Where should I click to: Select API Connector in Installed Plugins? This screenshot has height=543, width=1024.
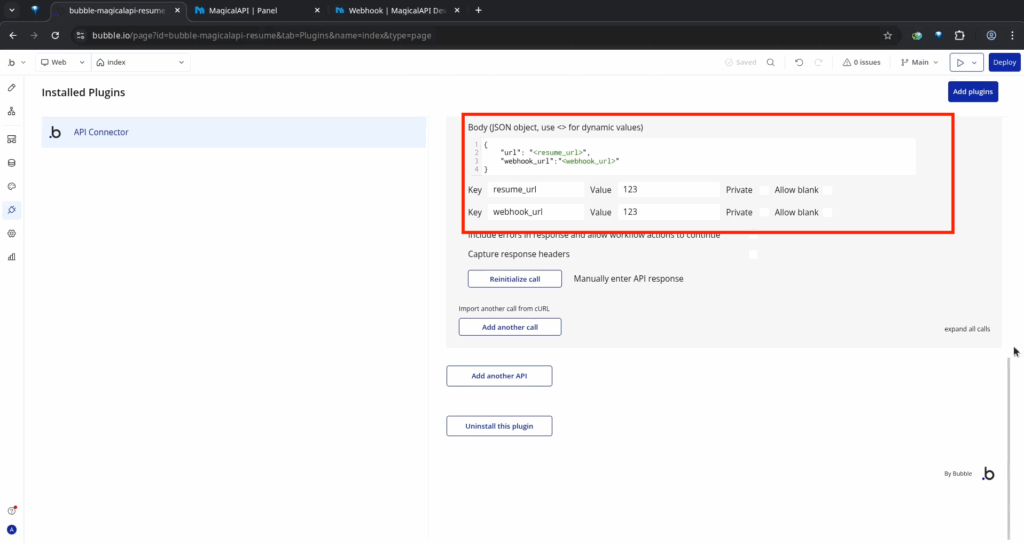pos(234,132)
